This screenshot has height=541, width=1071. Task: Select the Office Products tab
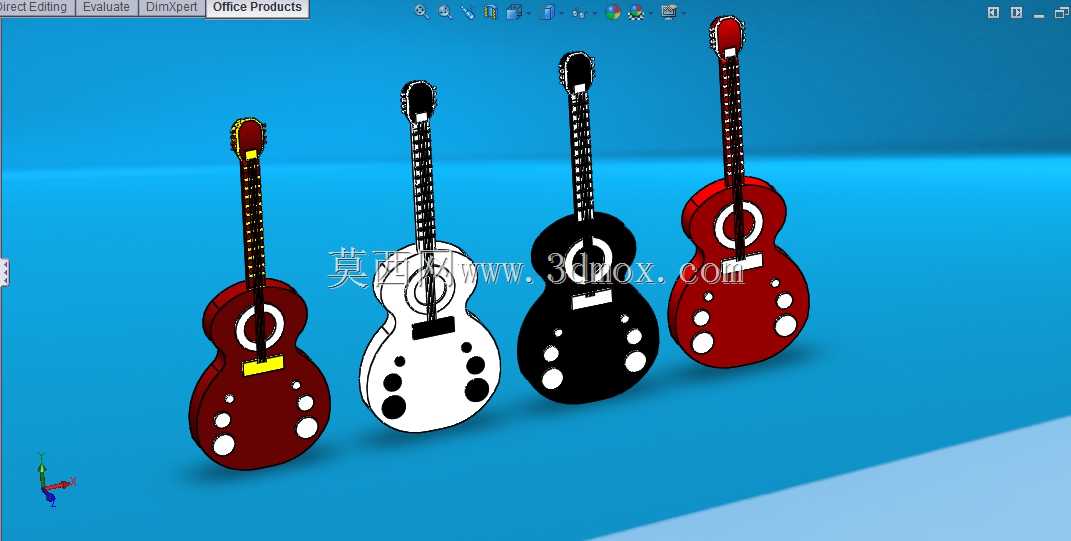257,8
